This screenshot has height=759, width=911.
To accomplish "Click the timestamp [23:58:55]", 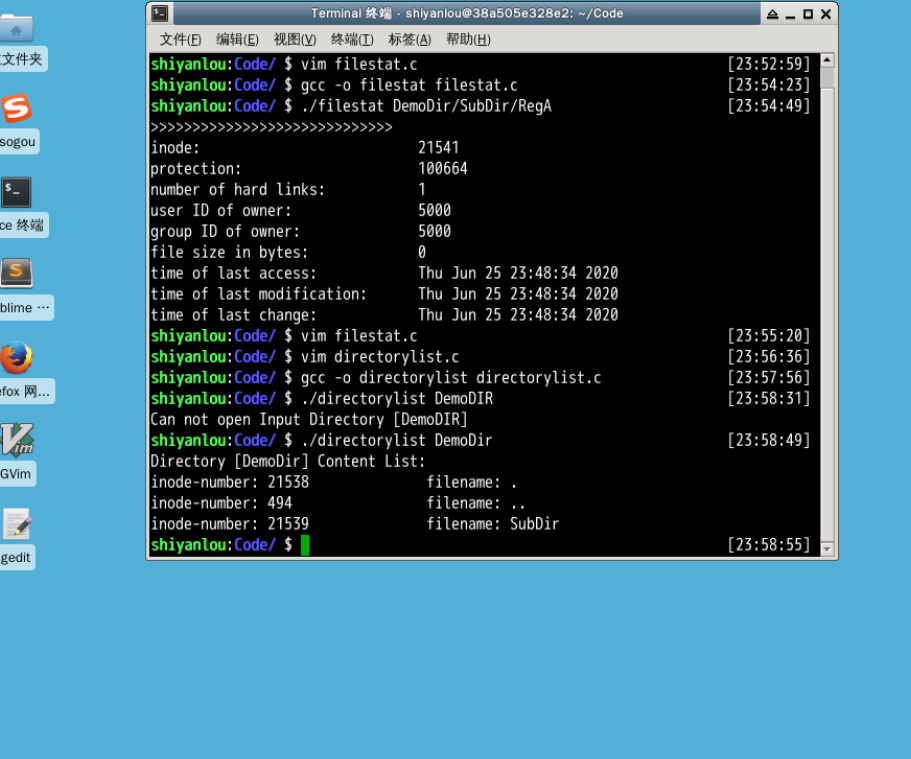I will point(769,545).
